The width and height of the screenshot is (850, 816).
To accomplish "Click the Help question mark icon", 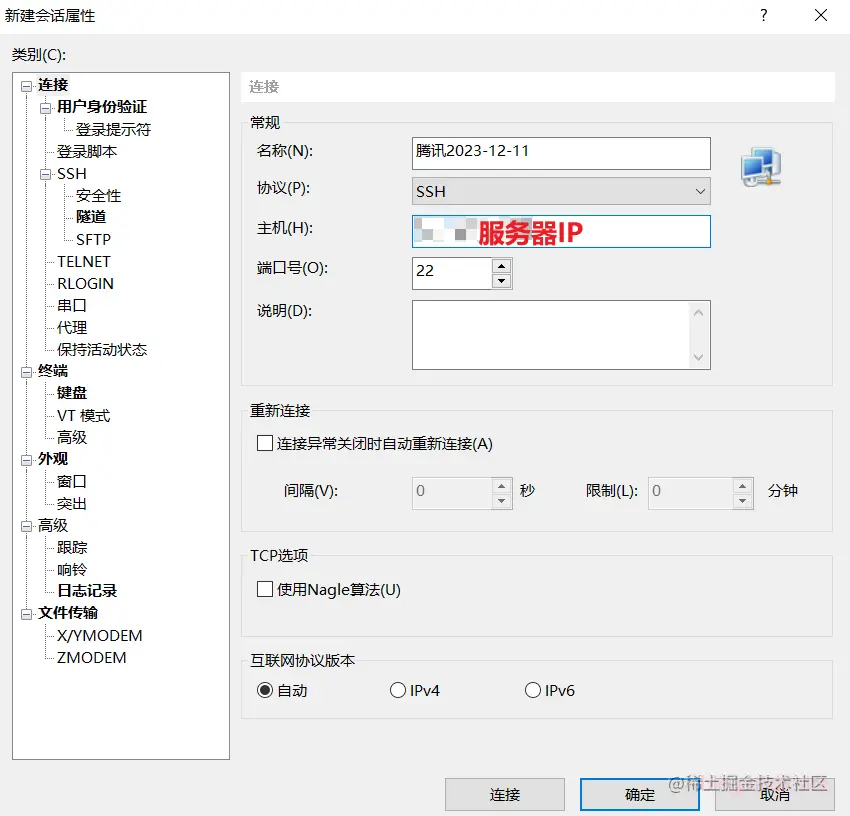I will coord(764,15).
